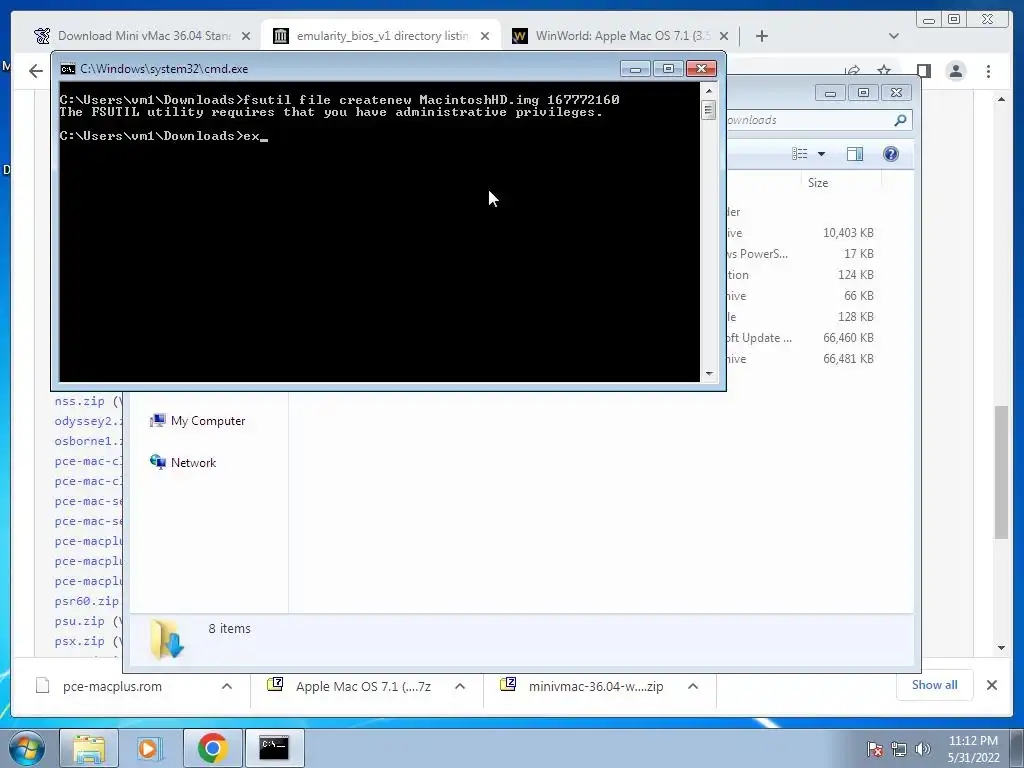This screenshot has width=1024, height=768.
Task: Open Chrome tab search chevron
Action: click(893, 36)
